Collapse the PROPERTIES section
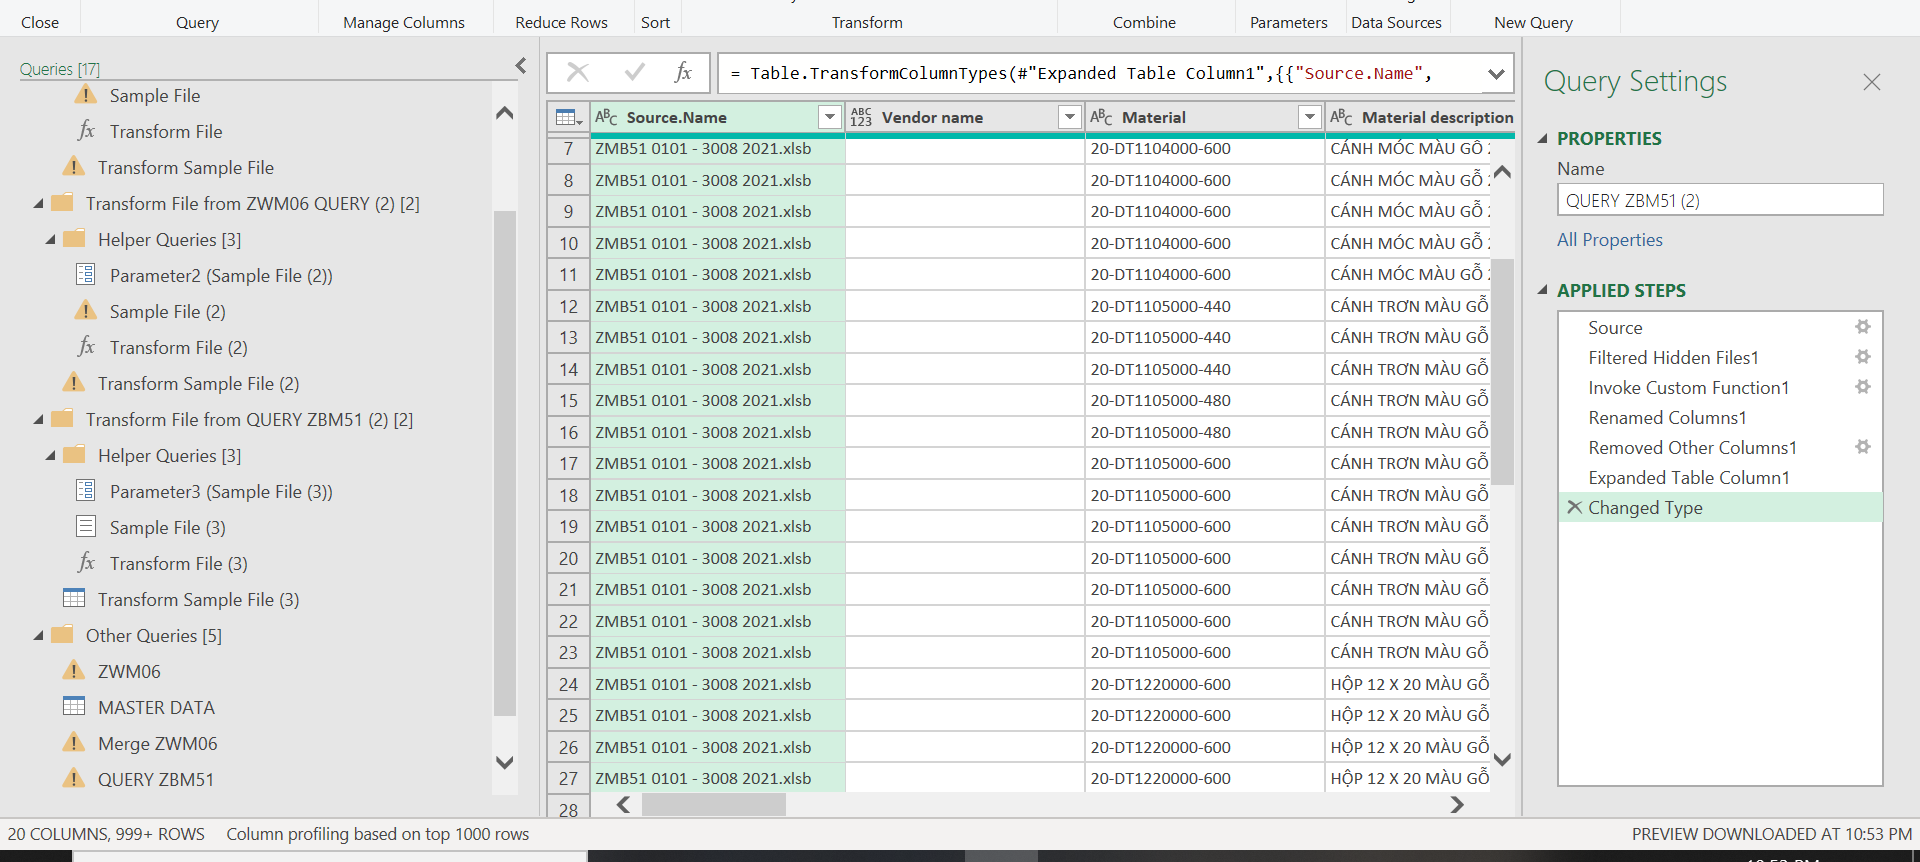1920x862 pixels. [x=1543, y=139]
